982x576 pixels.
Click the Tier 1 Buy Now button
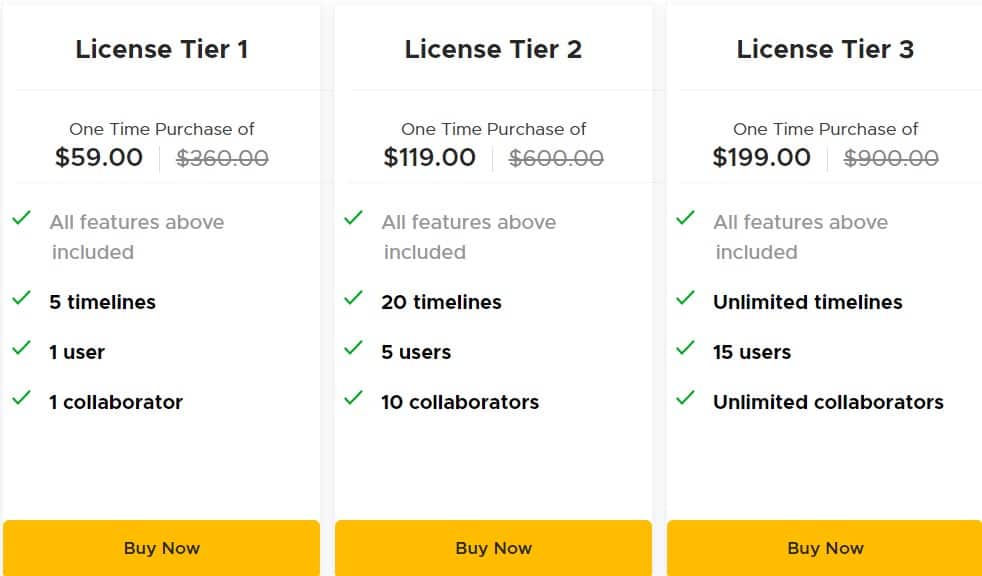(161, 548)
